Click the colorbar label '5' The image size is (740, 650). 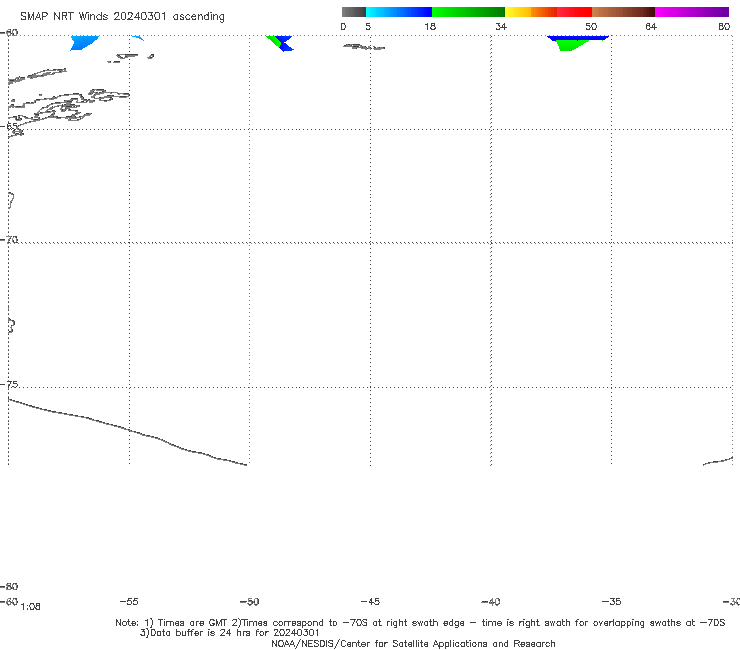coord(368,26)
